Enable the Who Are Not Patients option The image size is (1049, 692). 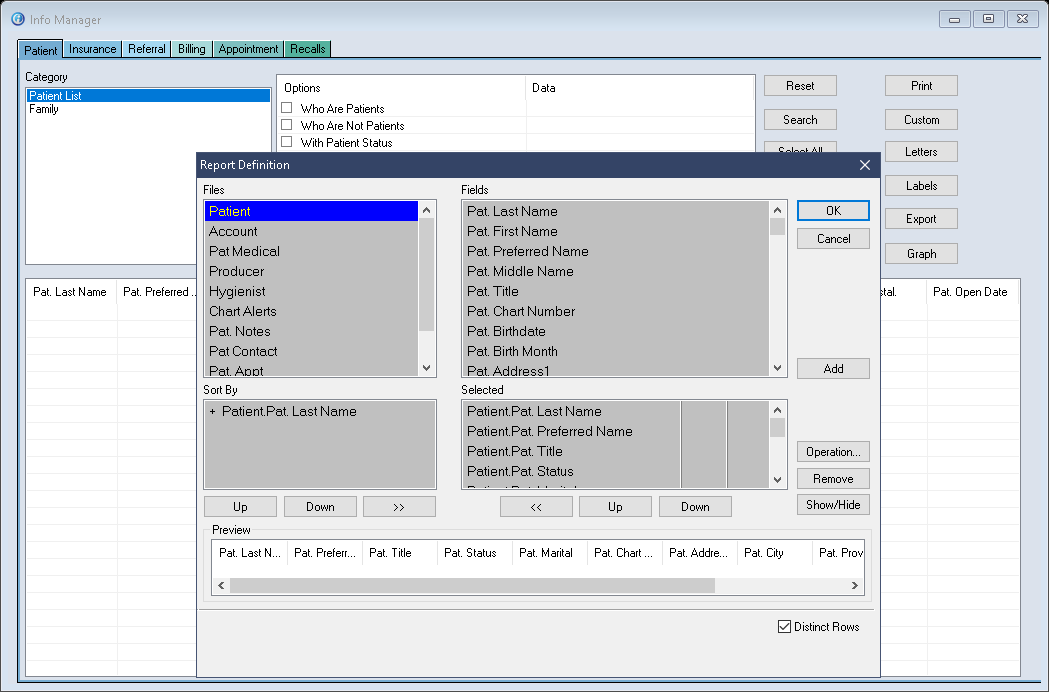point(287,125)
